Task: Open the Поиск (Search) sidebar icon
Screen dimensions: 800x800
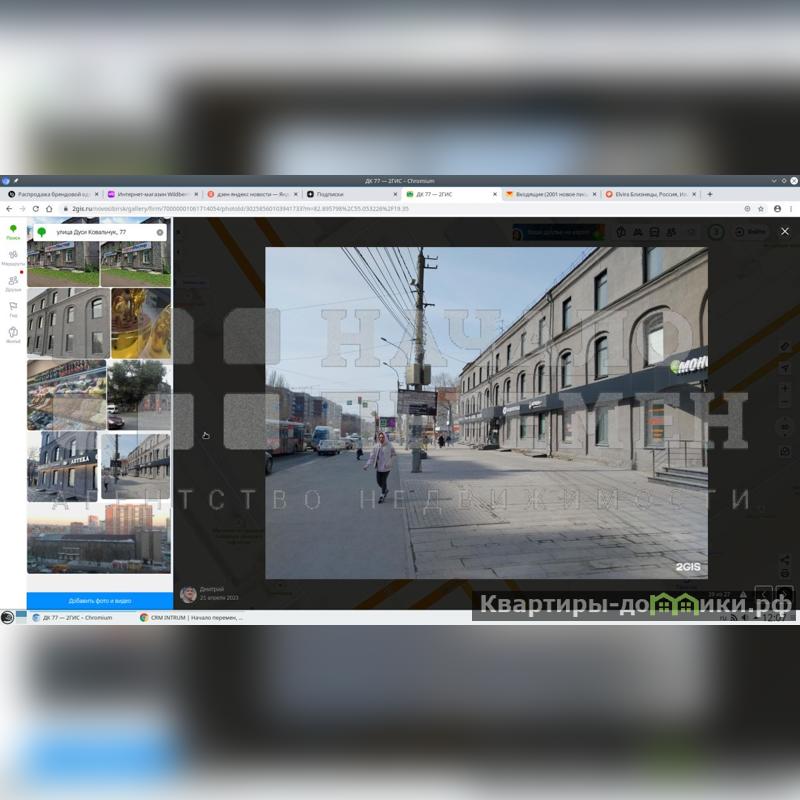Action: (13, 232)
